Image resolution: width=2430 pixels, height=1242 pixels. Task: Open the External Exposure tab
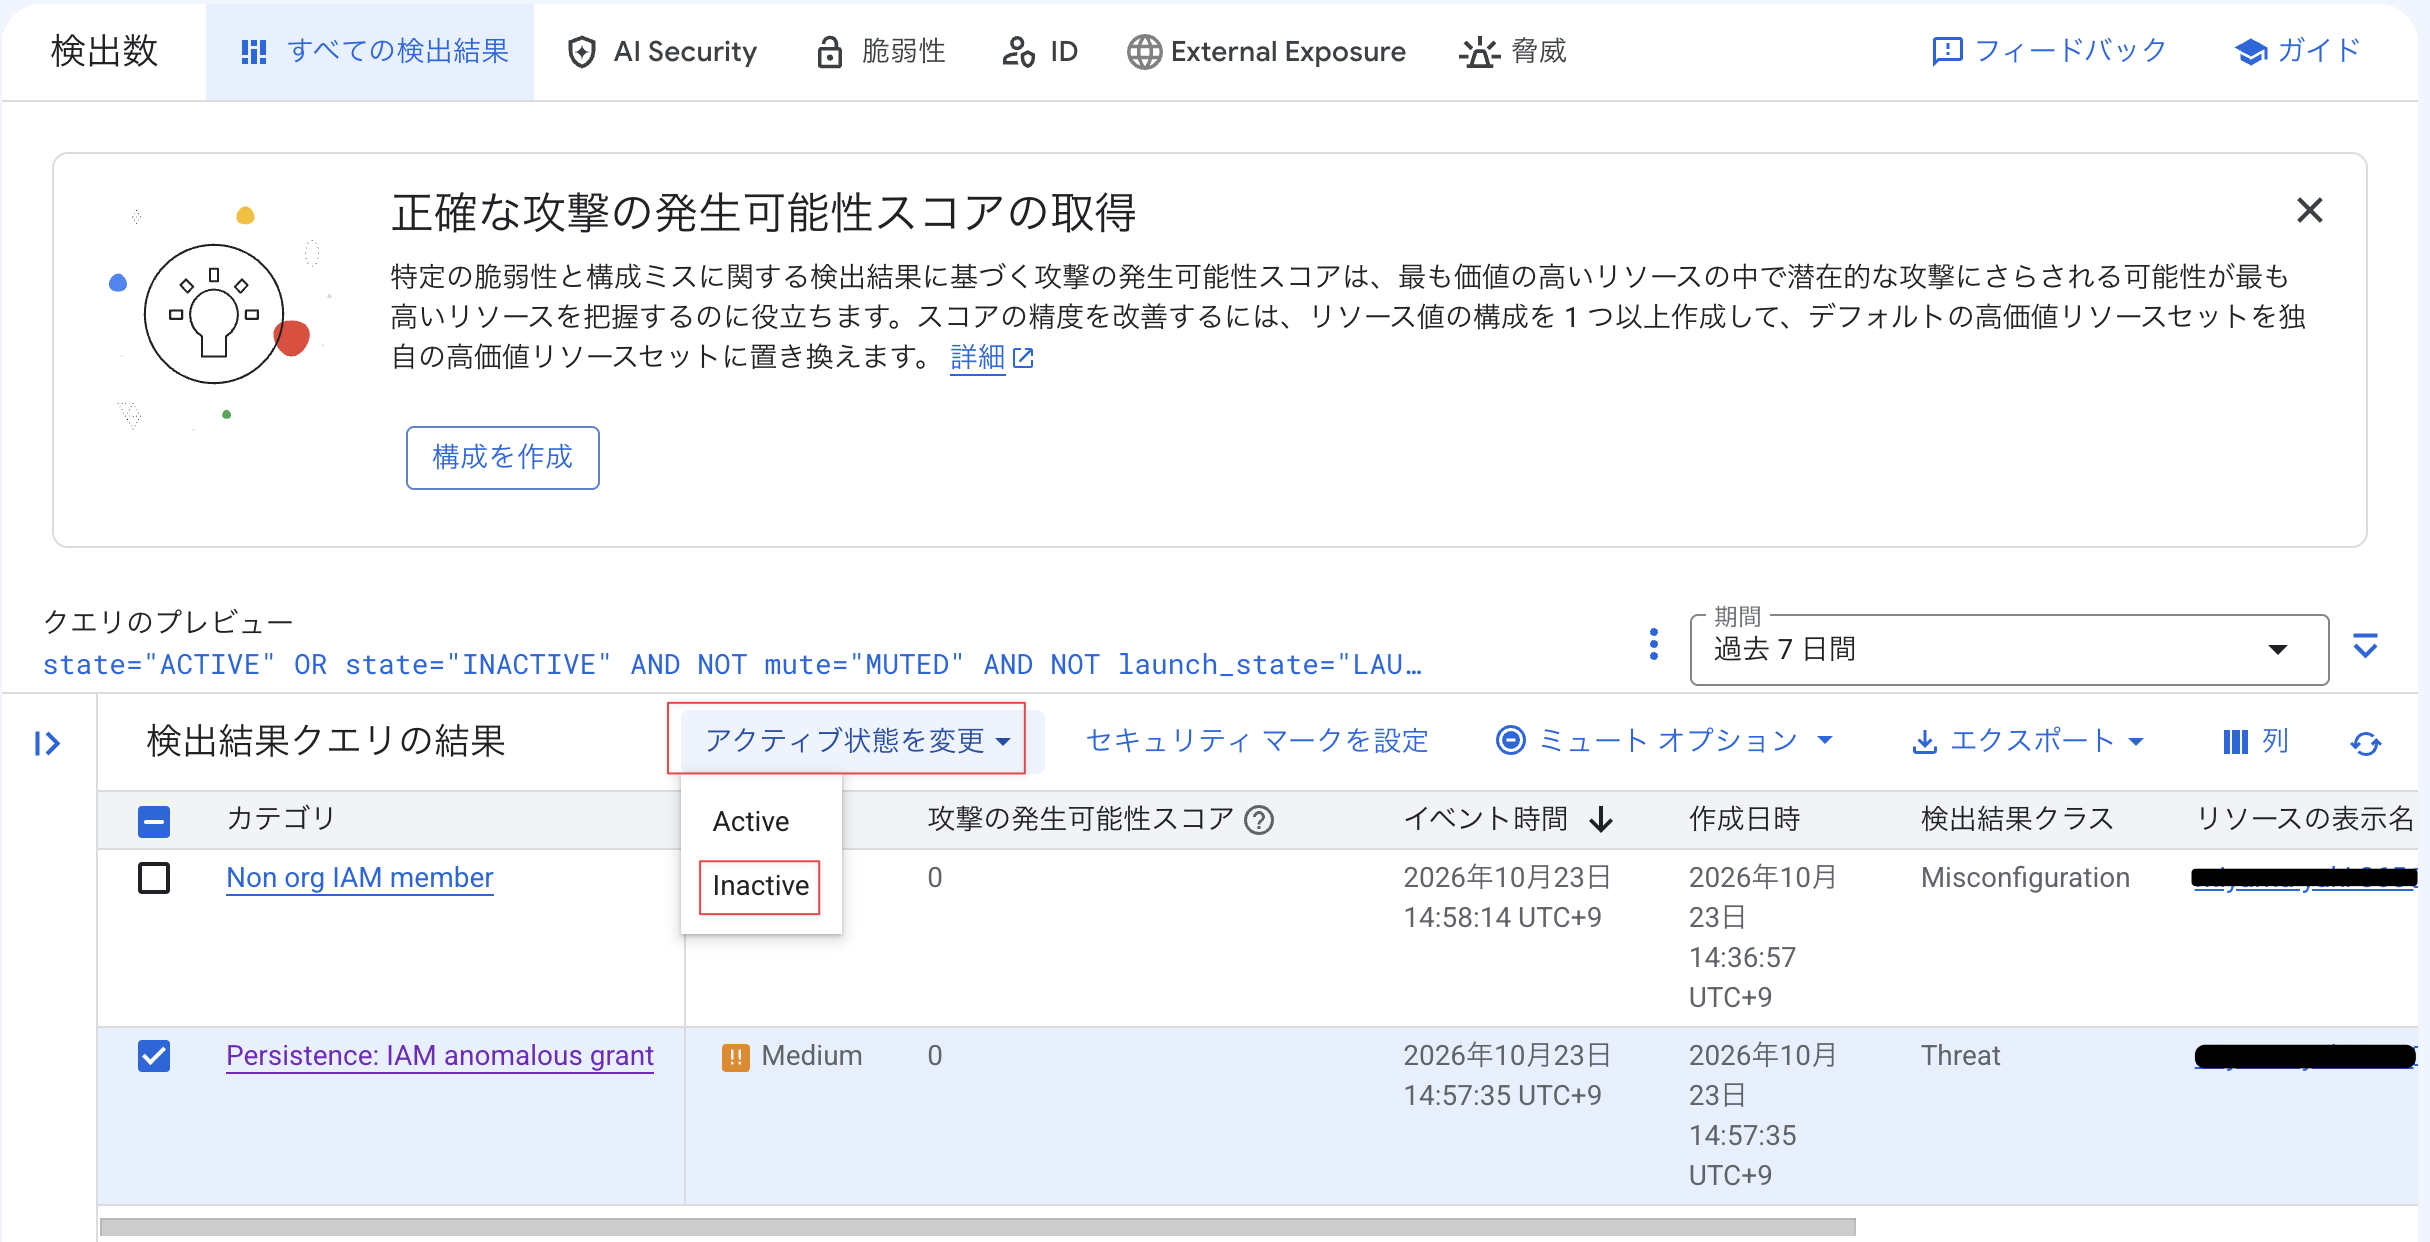1266,51
